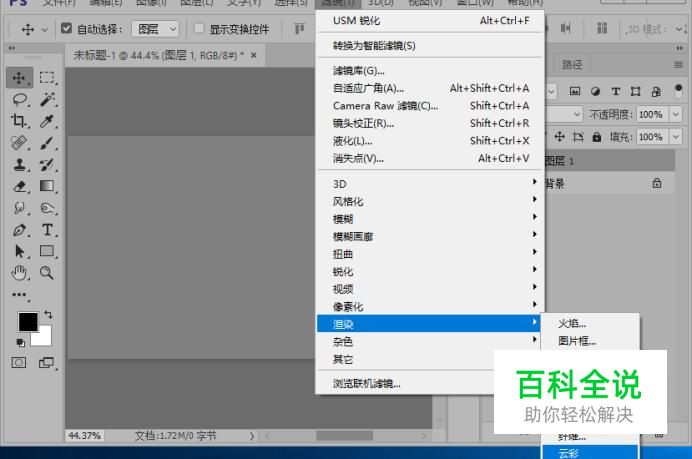Click the black foreground color swatch

[x=27, y=321]
